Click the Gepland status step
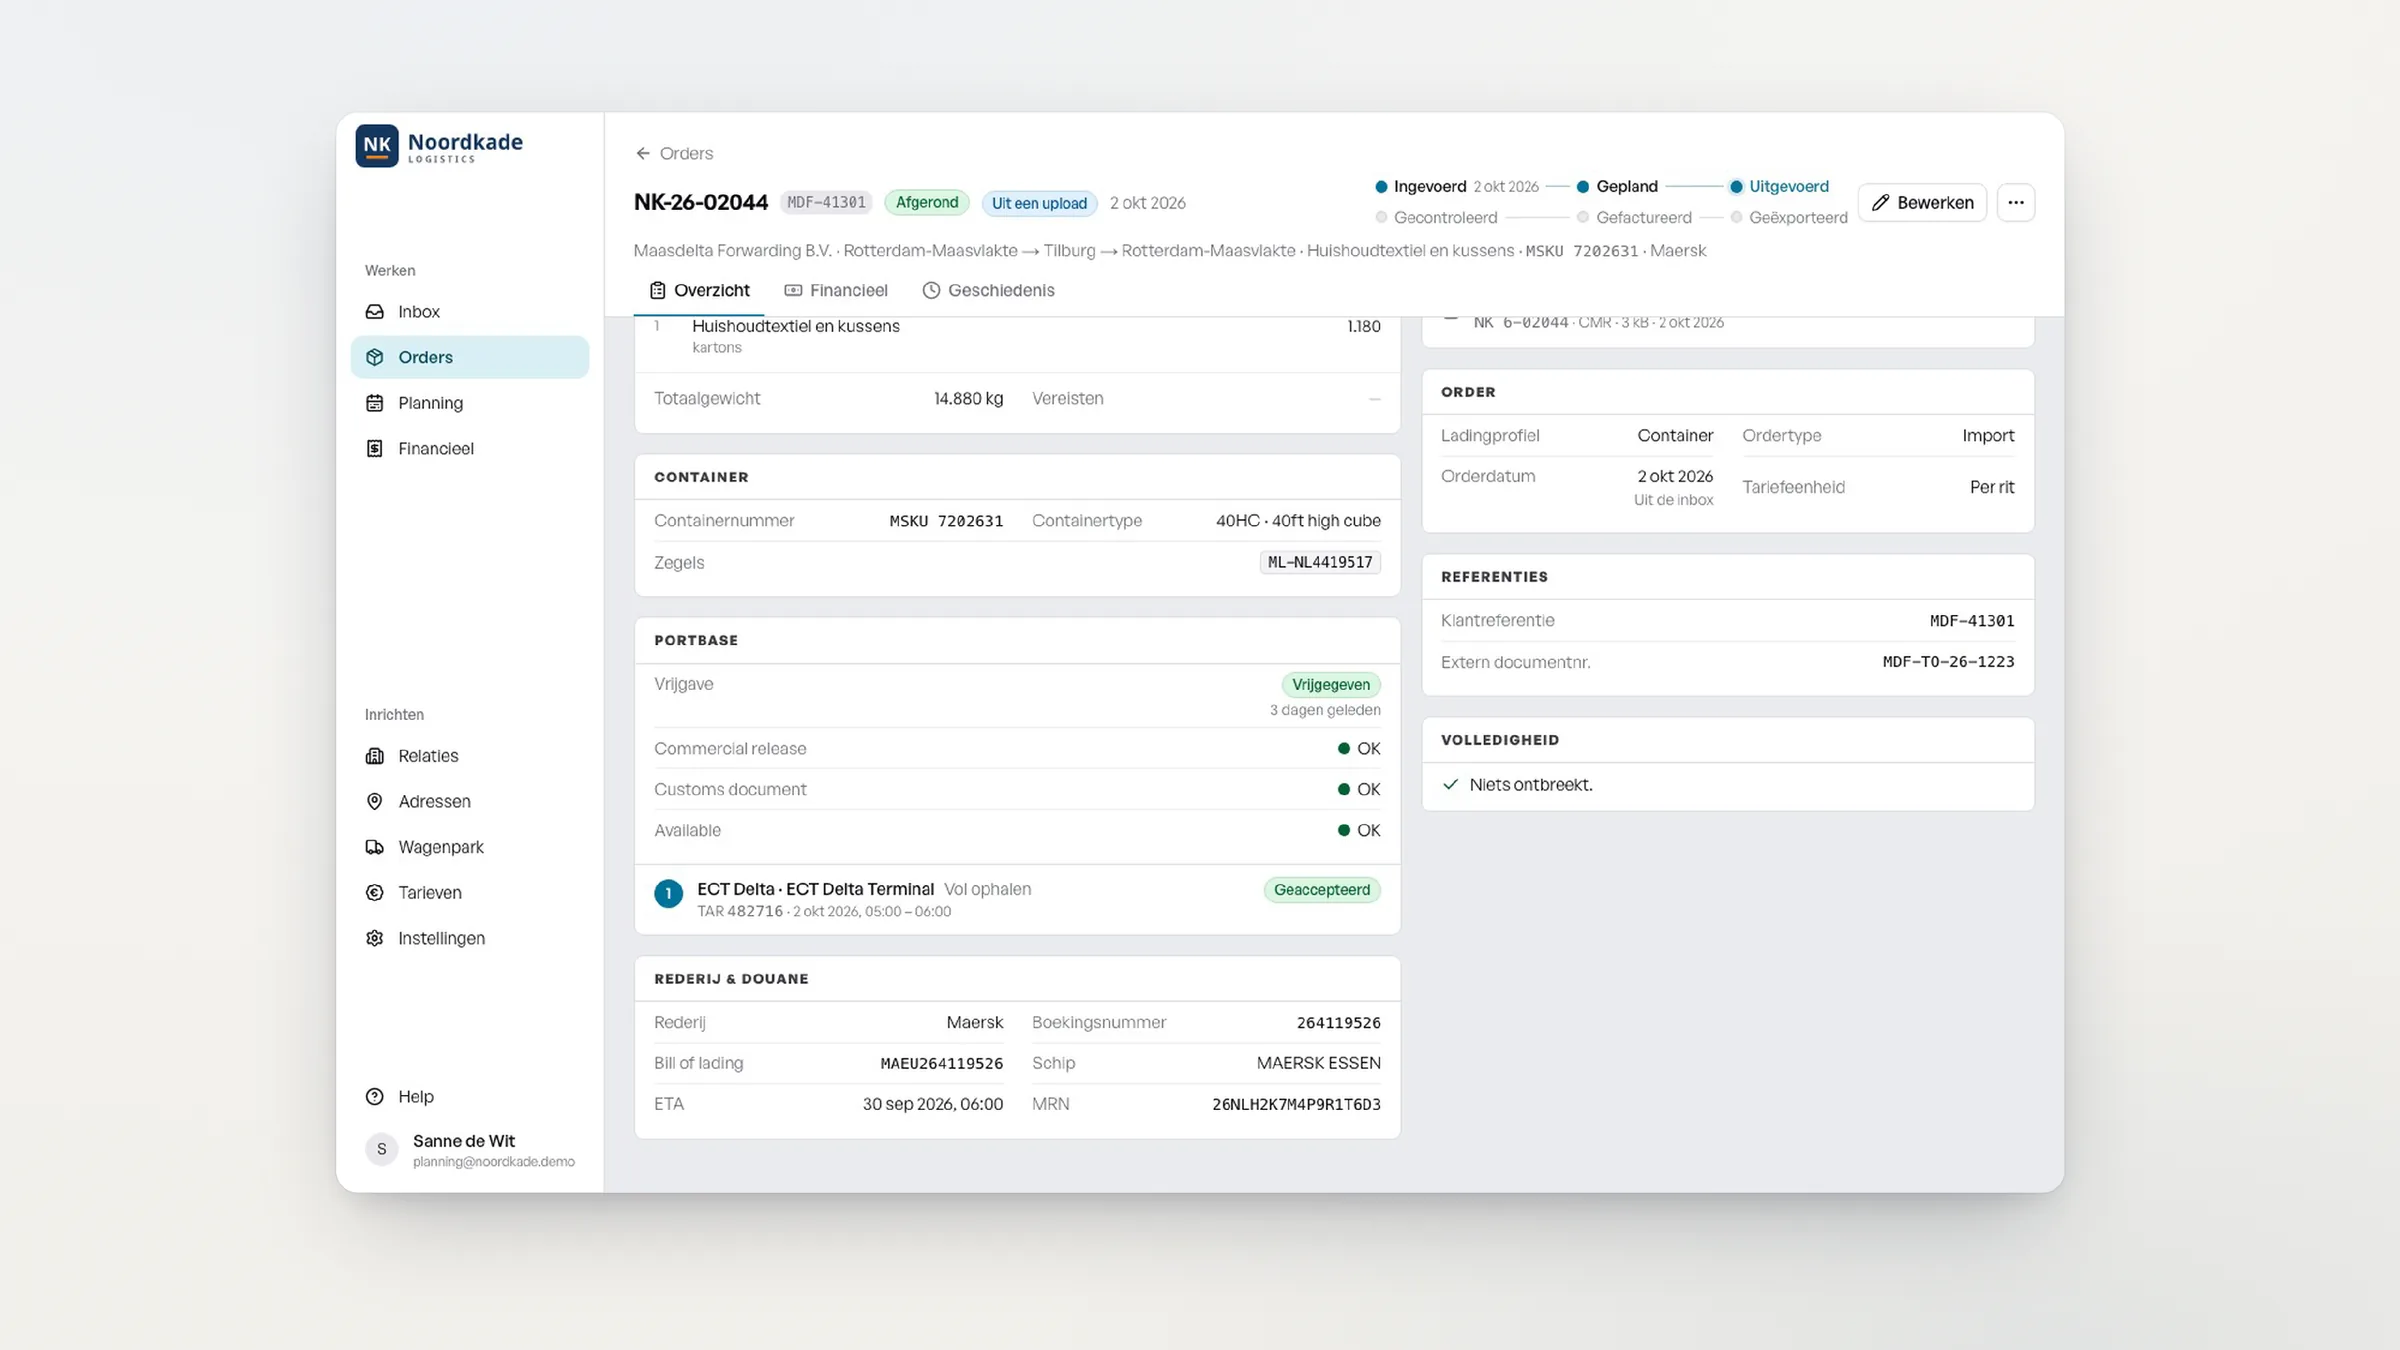2400x1350 pixels. click(x=1617, y=187)
